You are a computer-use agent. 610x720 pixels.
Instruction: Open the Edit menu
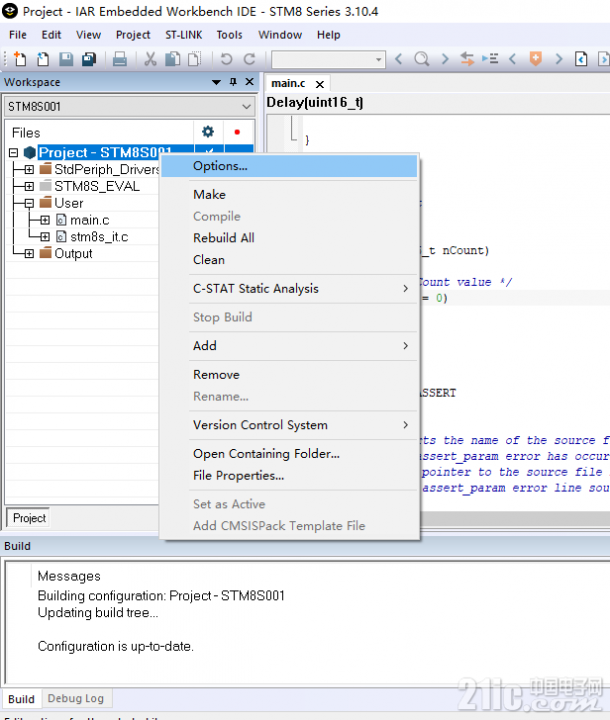click(x=51, y=35)
